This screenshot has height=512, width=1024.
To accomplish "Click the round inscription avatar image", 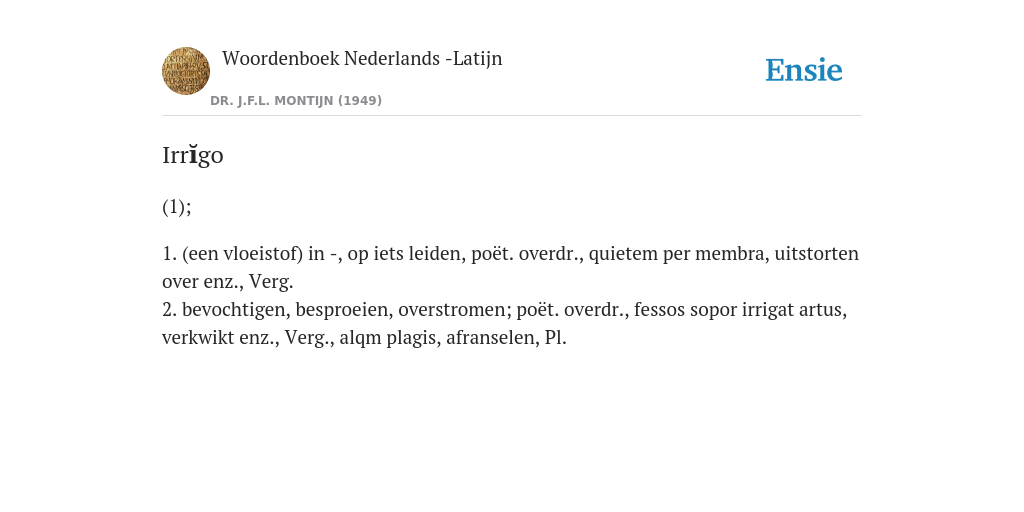I will click(x=186, y=71).
